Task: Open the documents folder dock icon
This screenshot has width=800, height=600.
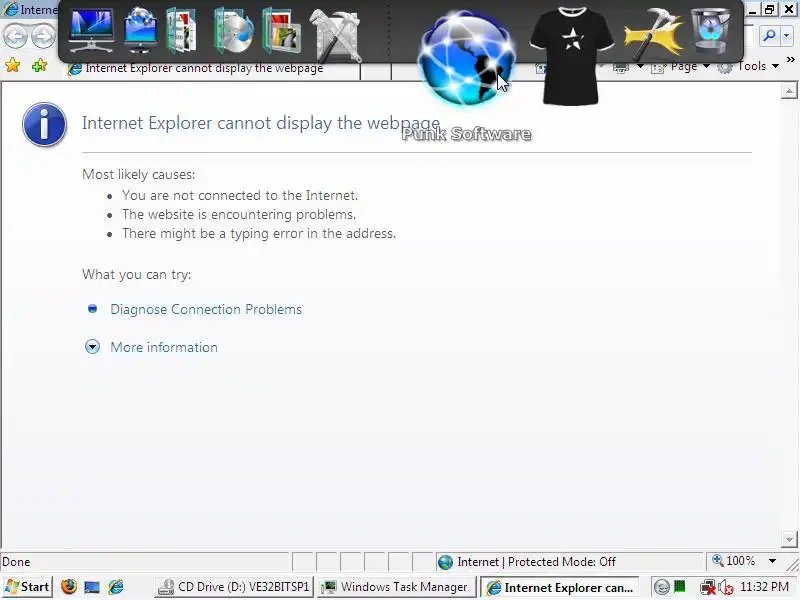Action: pos(181,31)
